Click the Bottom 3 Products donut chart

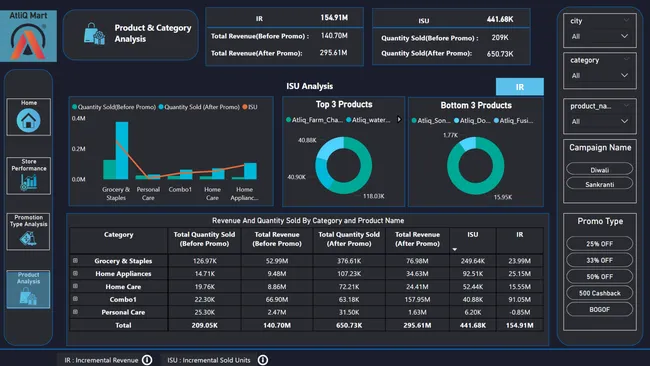tap(475, 166)
